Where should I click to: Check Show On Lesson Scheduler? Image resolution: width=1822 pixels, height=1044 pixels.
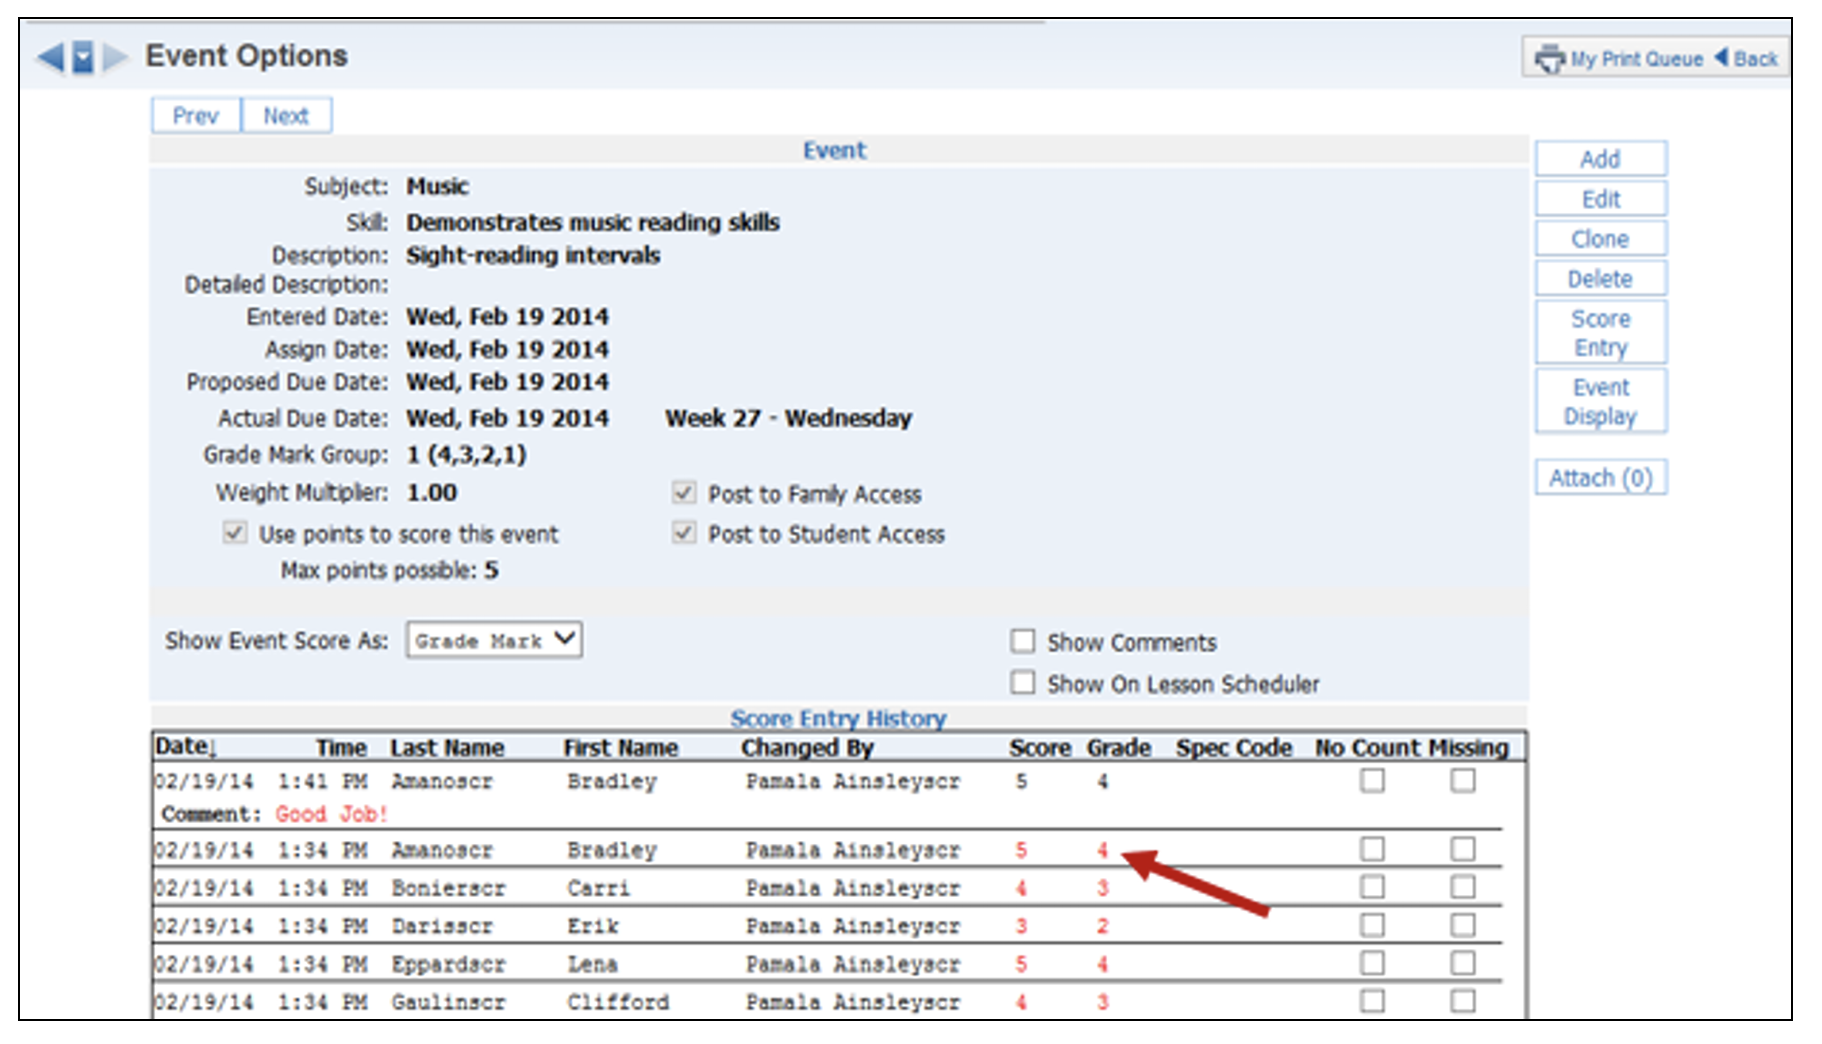[x=1022, y=683]
